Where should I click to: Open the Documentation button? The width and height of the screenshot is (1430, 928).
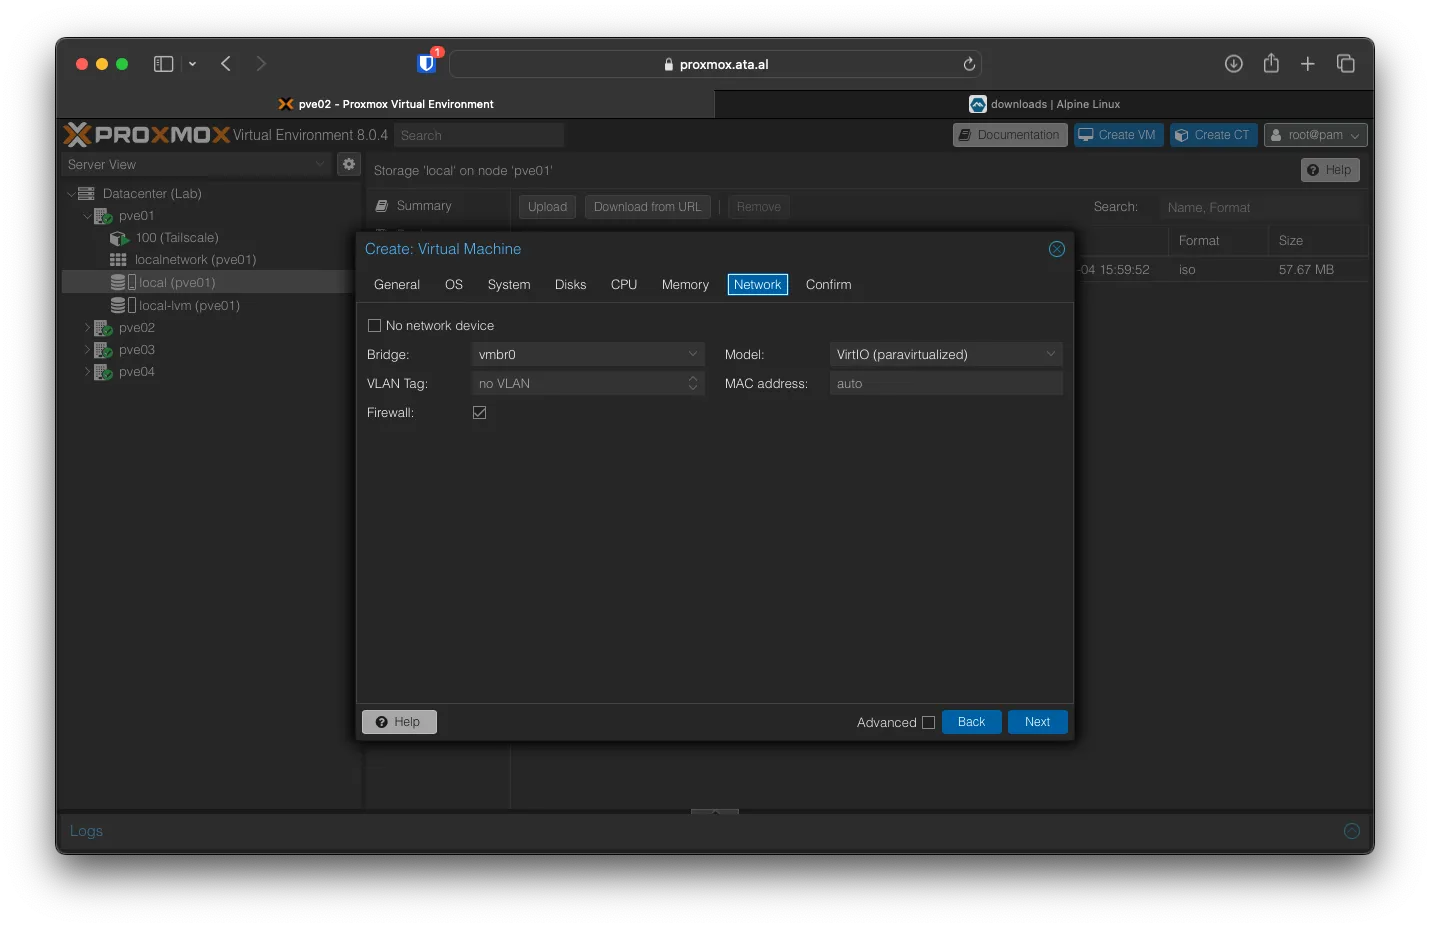1010,135
